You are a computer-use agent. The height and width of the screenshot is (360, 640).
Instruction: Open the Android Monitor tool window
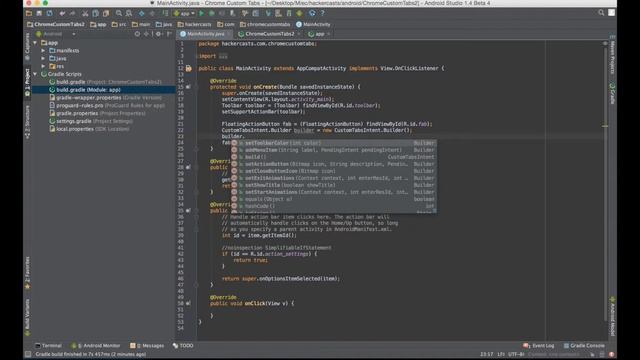pos(96,346)
